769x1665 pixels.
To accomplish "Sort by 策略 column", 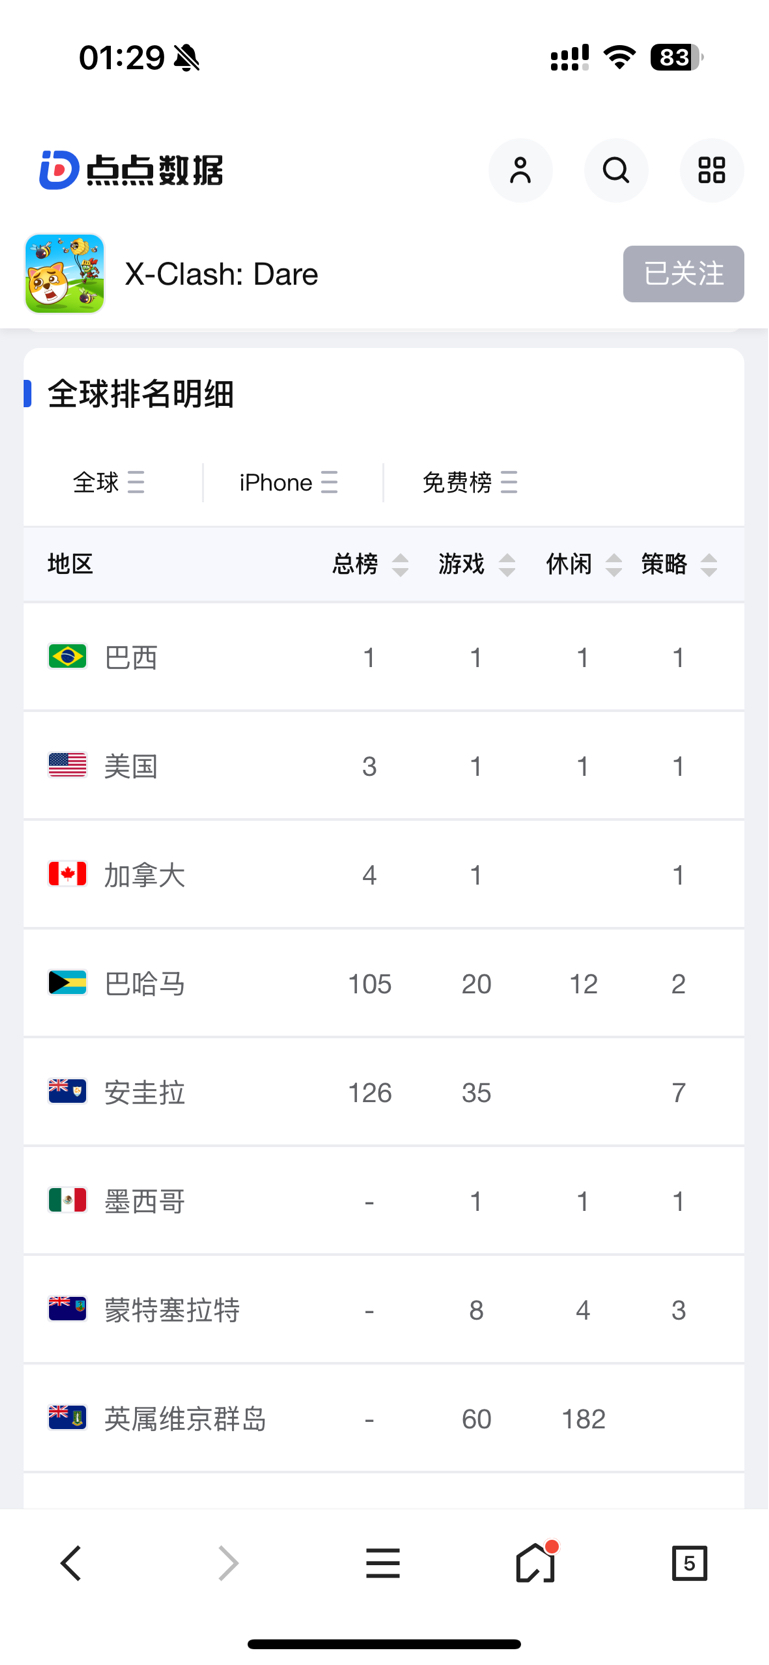I will (680, 565).
